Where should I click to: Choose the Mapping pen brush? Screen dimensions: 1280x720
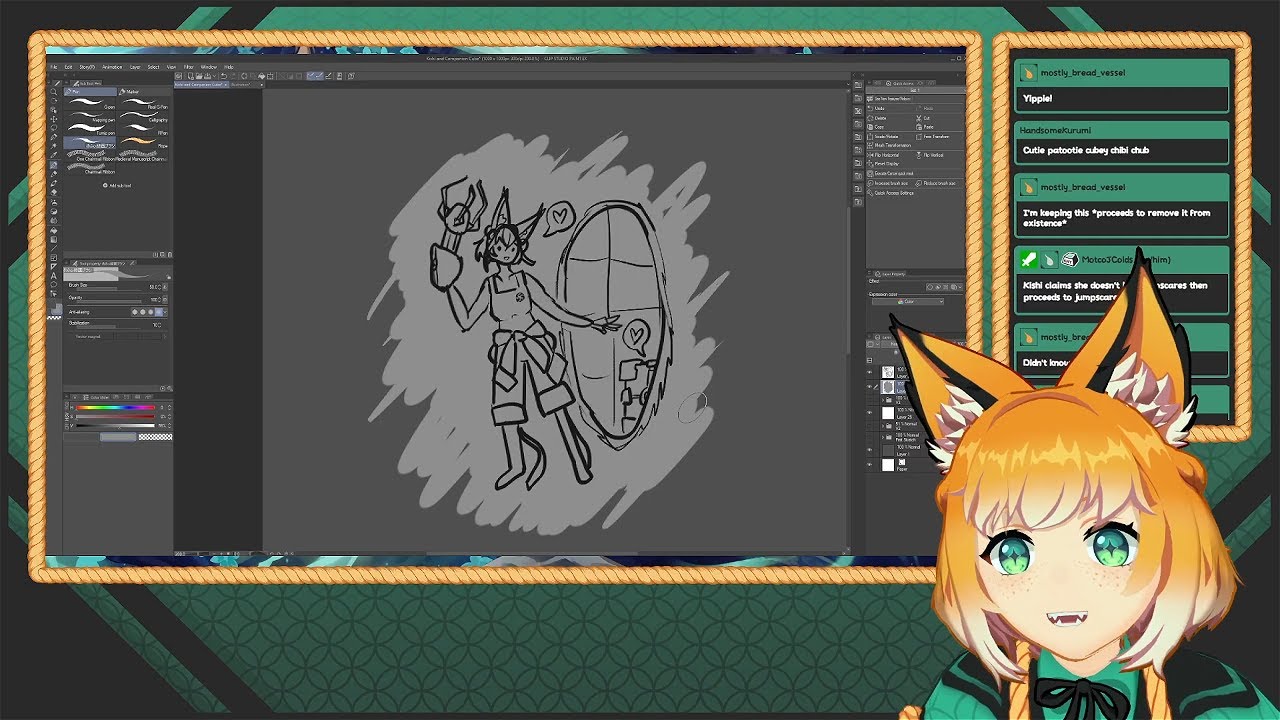click(90, 117)
